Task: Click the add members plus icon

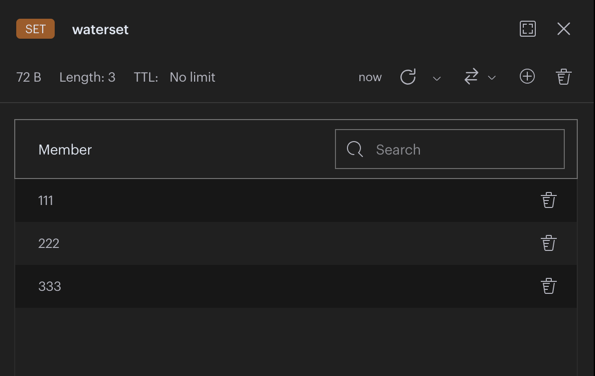Action: [527, 77]
